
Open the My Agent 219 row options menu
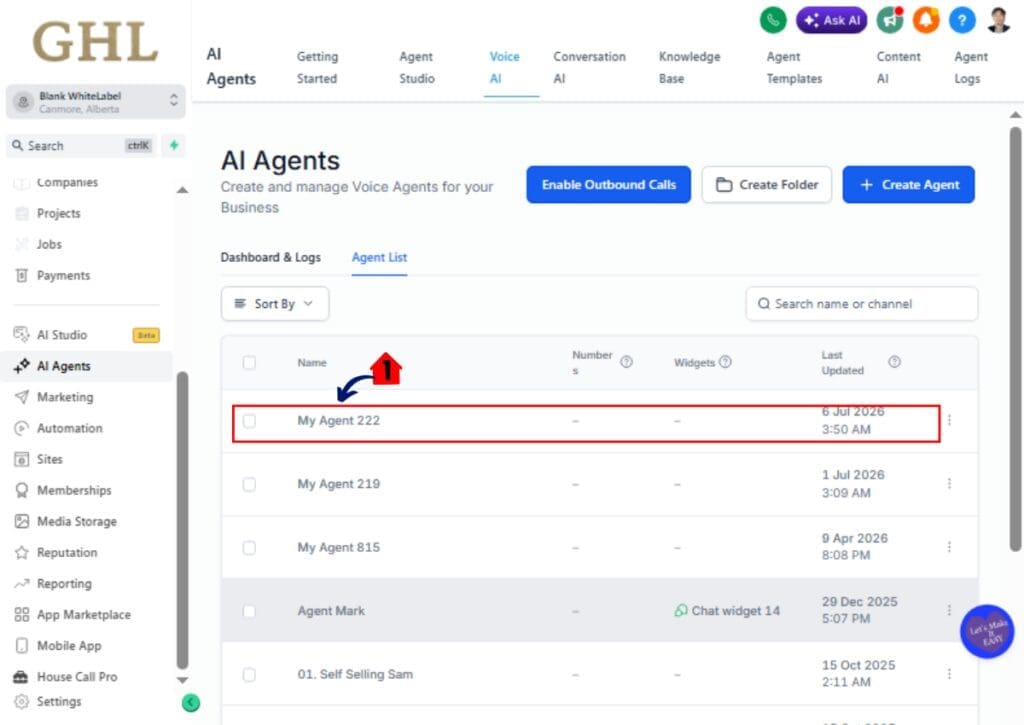950,483
